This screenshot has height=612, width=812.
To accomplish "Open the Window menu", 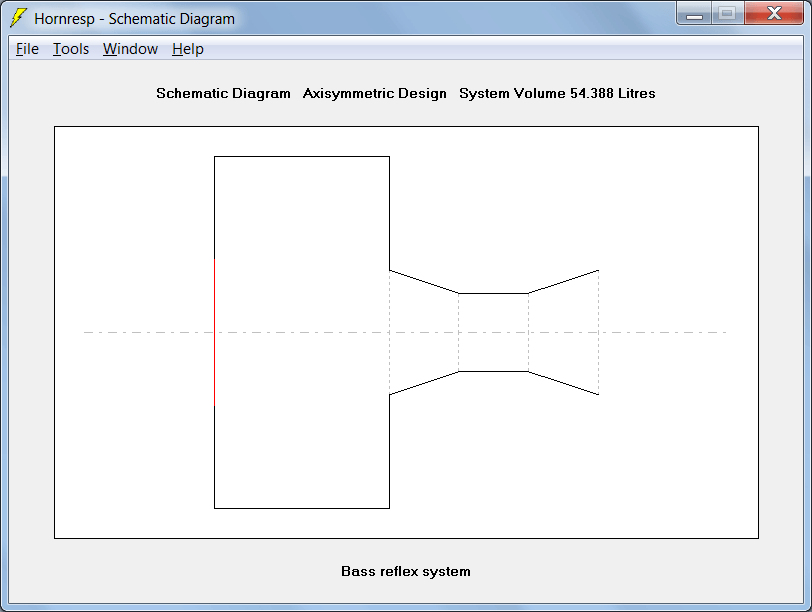I will point(130,49).
